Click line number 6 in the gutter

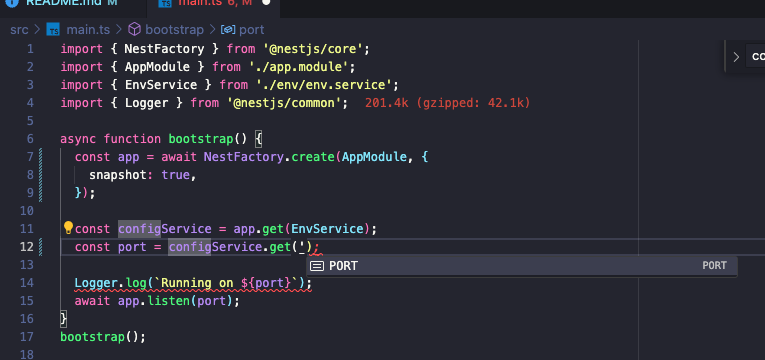31,139
